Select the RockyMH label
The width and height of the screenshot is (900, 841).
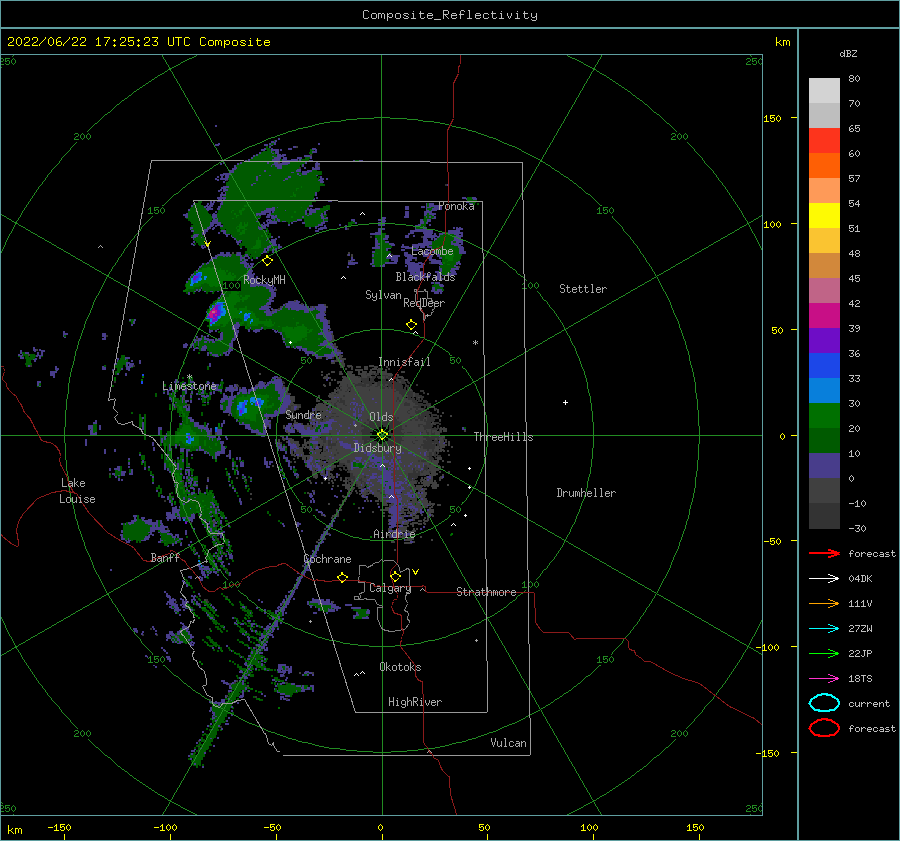click(264, 280)
